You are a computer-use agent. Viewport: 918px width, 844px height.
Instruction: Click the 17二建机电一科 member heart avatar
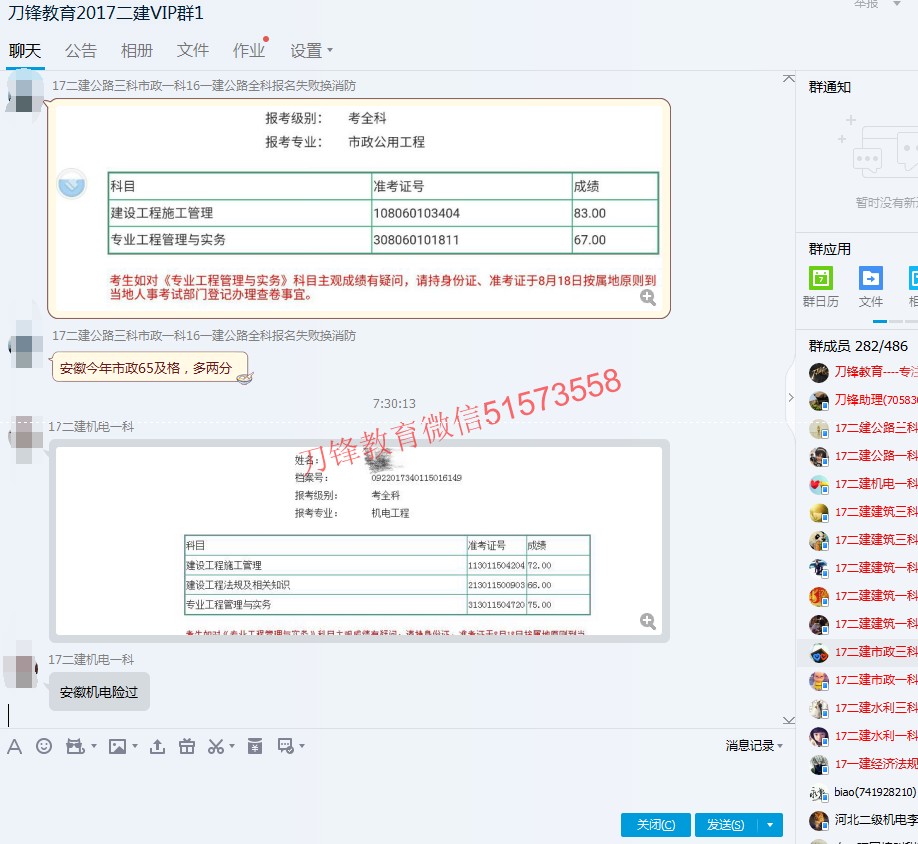pyautogui.click(x=818, y=485)
